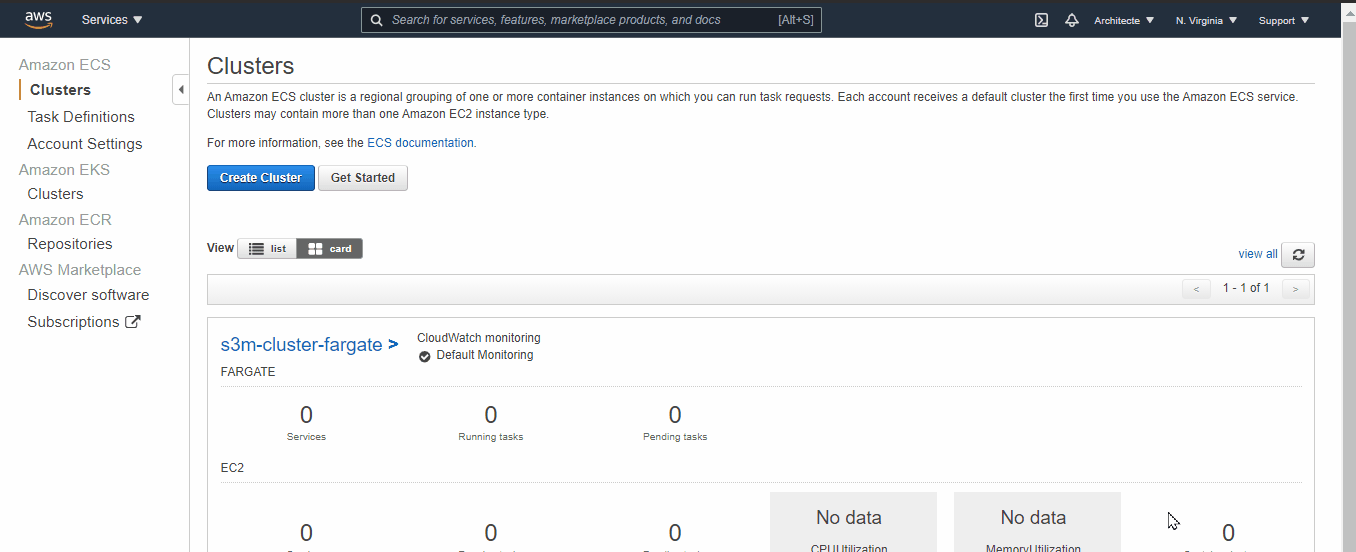This screenshot has height=552, width=1356.
Task: Click the Get Started button
Action: click(x=363, y=178)
